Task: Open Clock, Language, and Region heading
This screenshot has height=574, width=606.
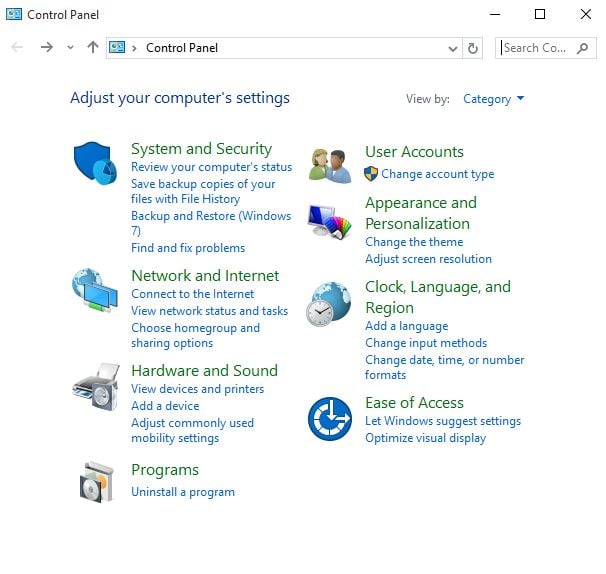Action: tap(438, 297)
